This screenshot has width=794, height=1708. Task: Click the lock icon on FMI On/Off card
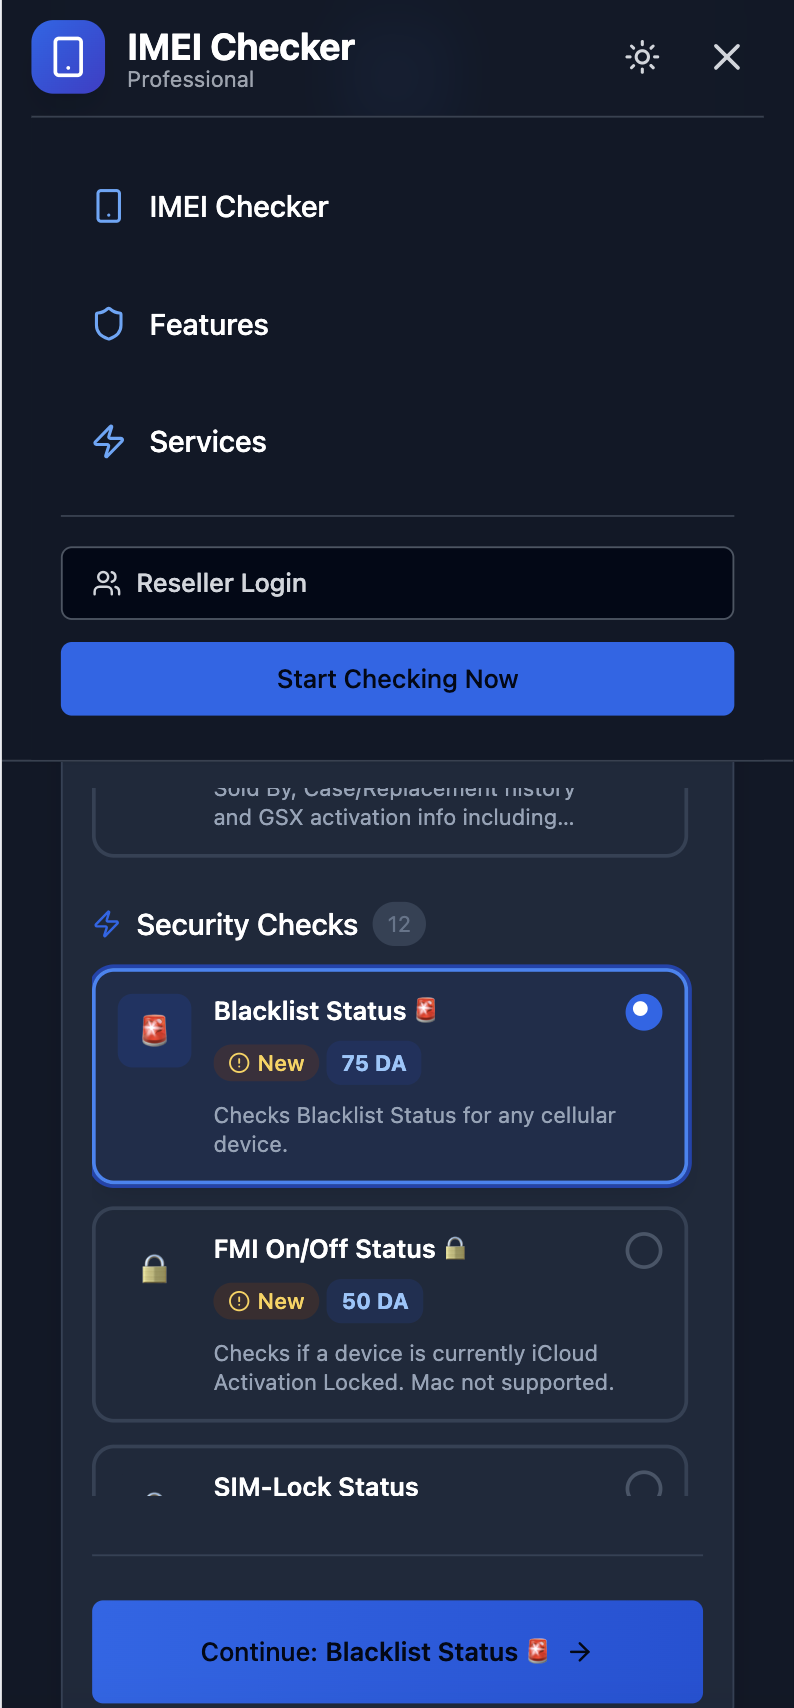[x=154, y=1268]
